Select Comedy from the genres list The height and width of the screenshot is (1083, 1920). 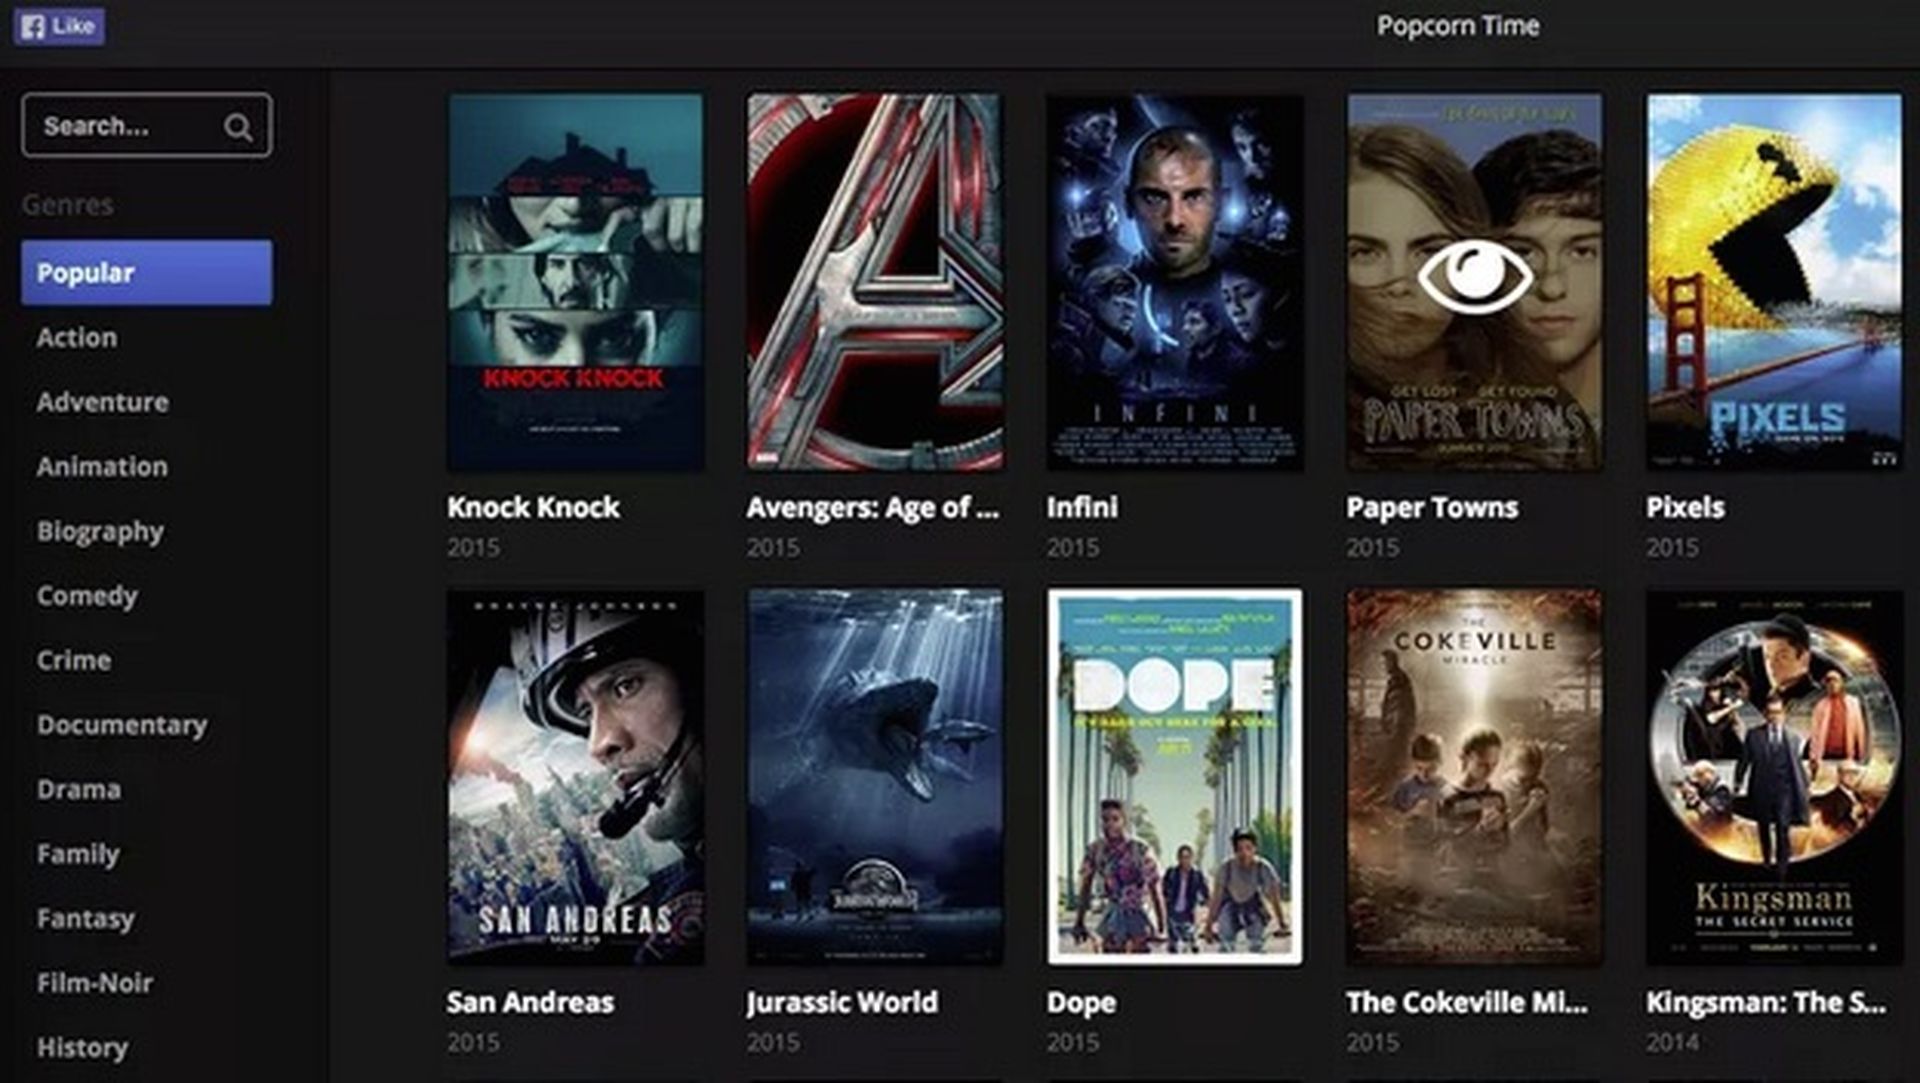tap(87, 596)
